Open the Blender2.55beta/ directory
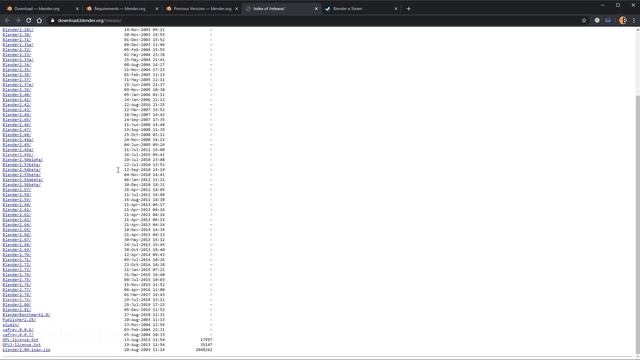640x360 pixels. click(x=22, y=175)
